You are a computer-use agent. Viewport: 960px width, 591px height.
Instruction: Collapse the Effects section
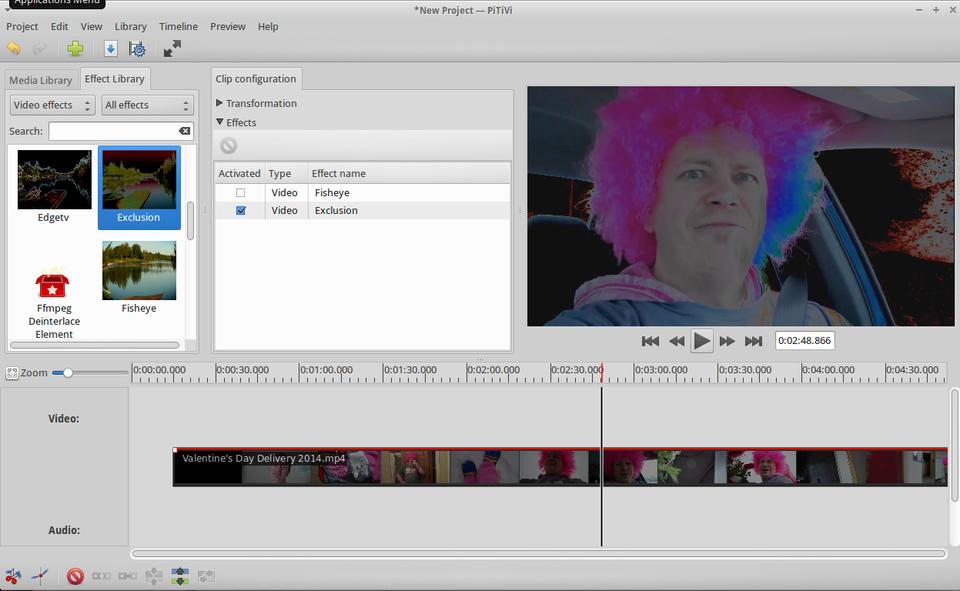220,123
